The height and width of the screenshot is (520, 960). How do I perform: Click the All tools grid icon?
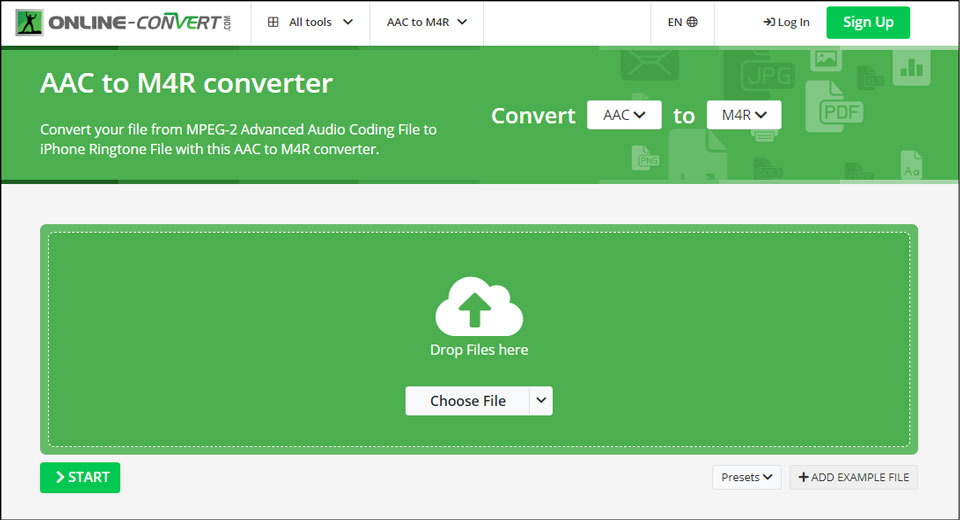(273, 22)
